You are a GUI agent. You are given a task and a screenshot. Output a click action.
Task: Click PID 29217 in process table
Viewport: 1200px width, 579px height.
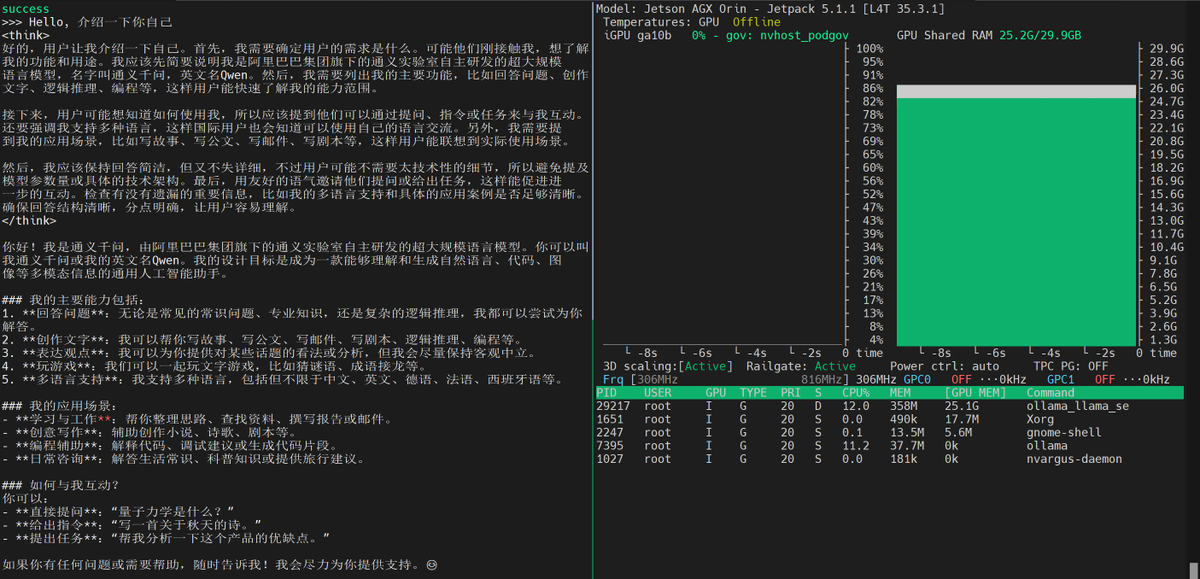point(615,406)
